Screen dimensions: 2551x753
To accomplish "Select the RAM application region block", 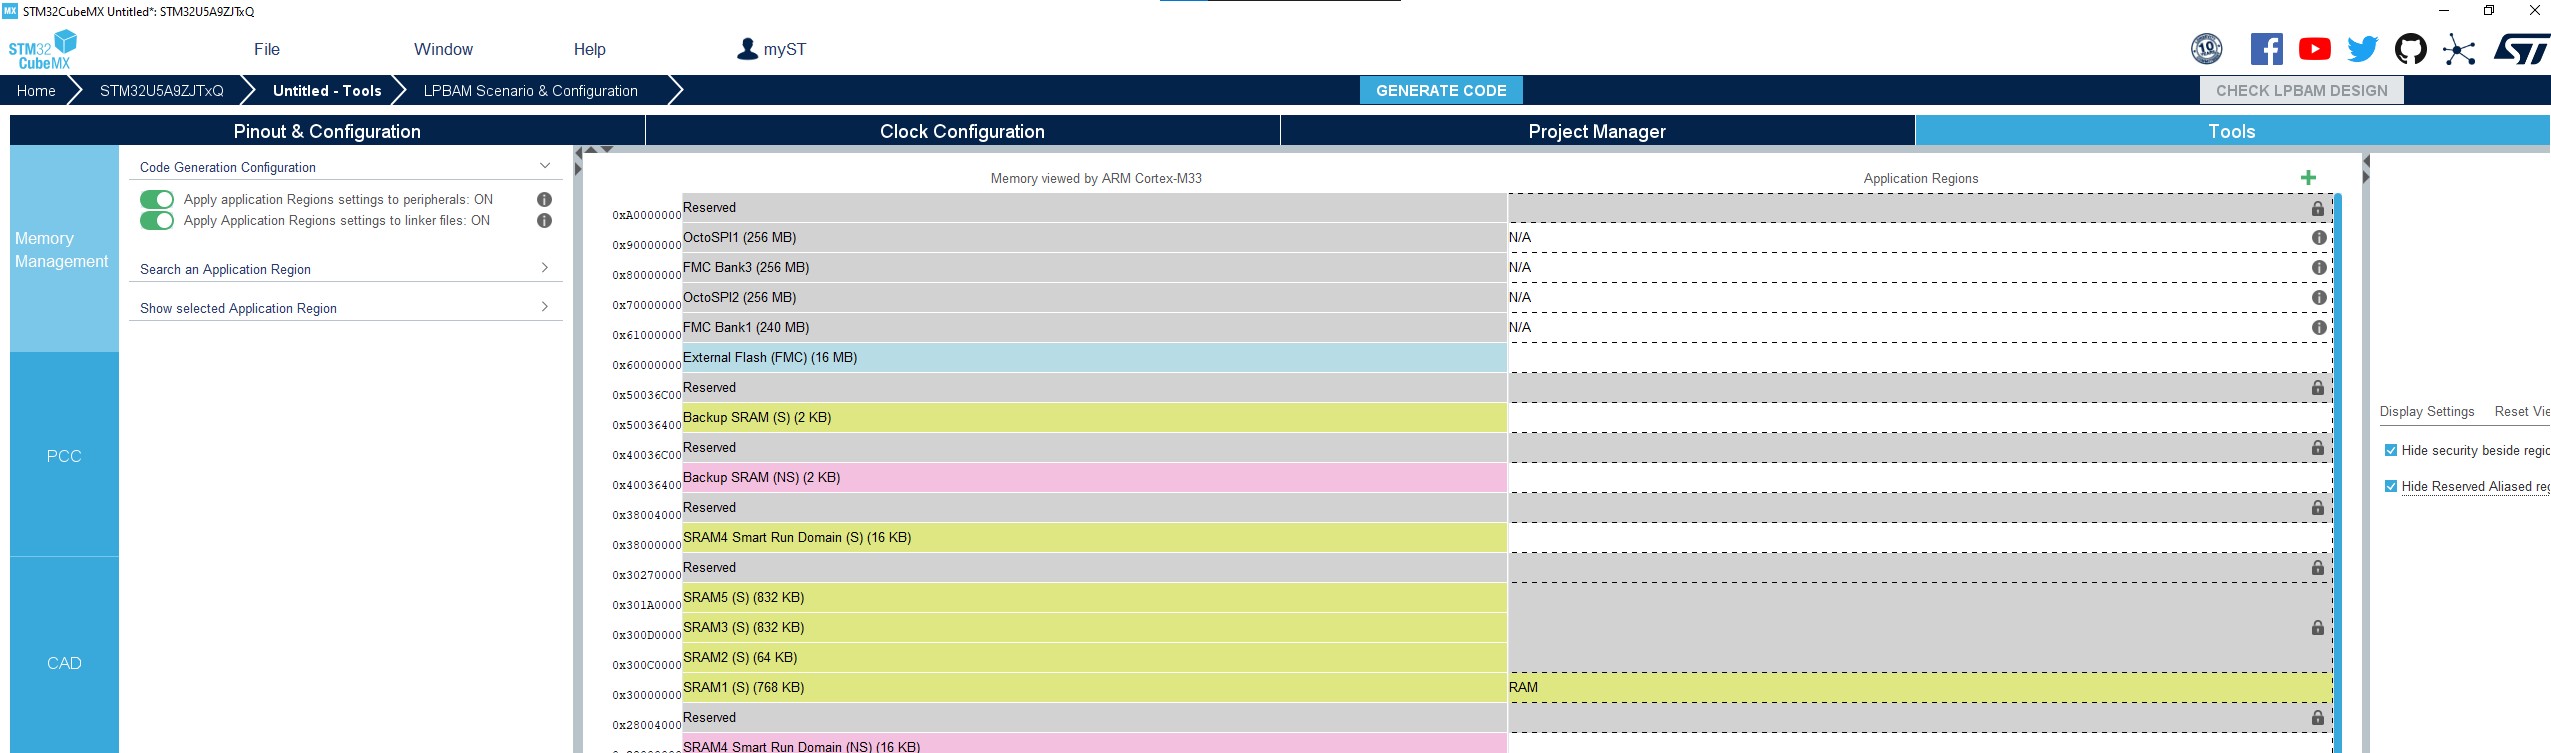I will (1920, 687).
